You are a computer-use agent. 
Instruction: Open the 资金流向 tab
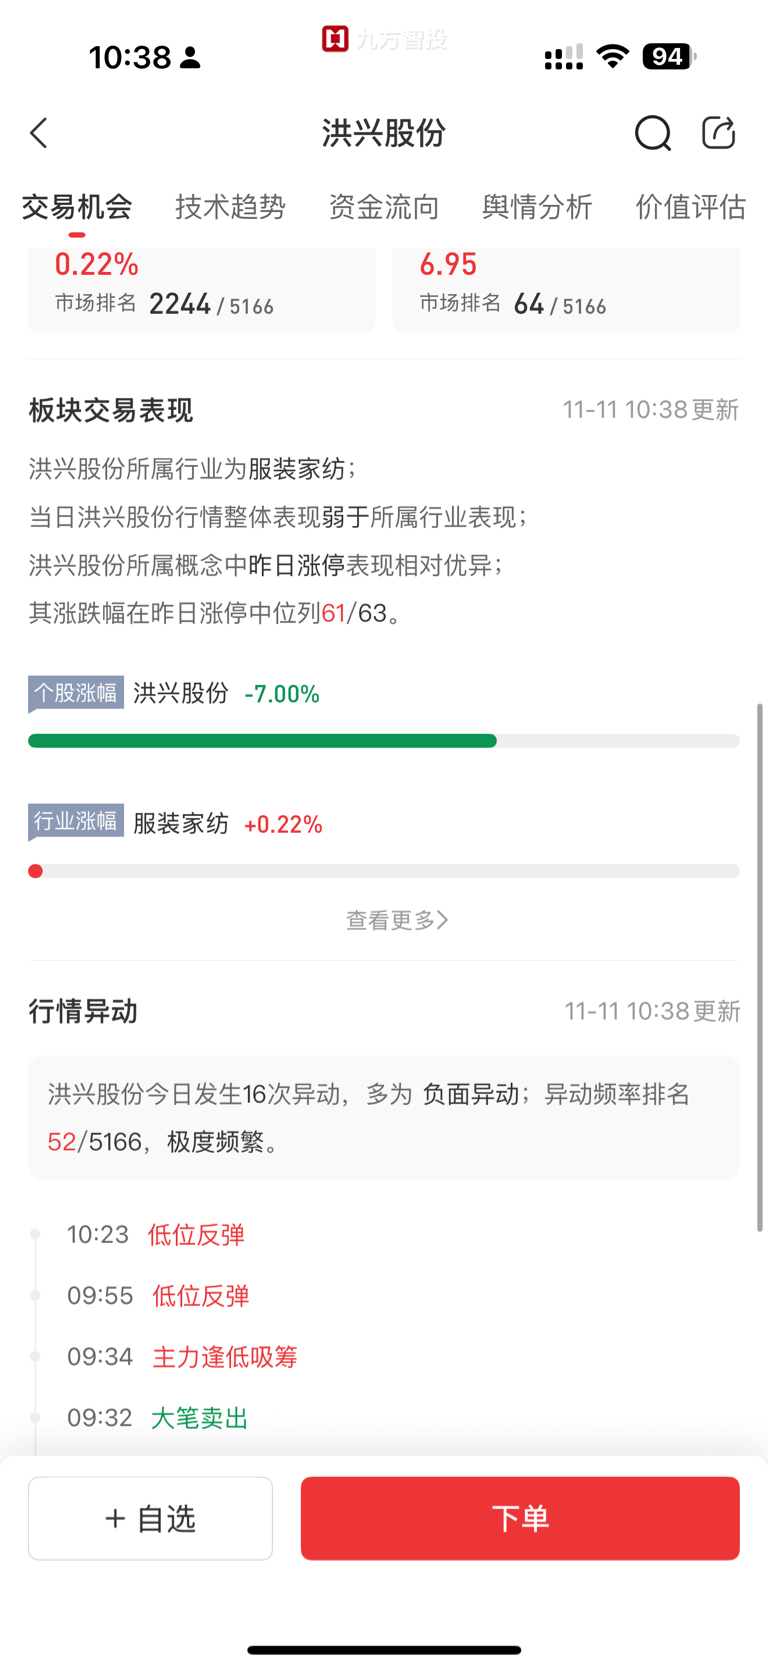pyautogui.click(x=384, y=207)
